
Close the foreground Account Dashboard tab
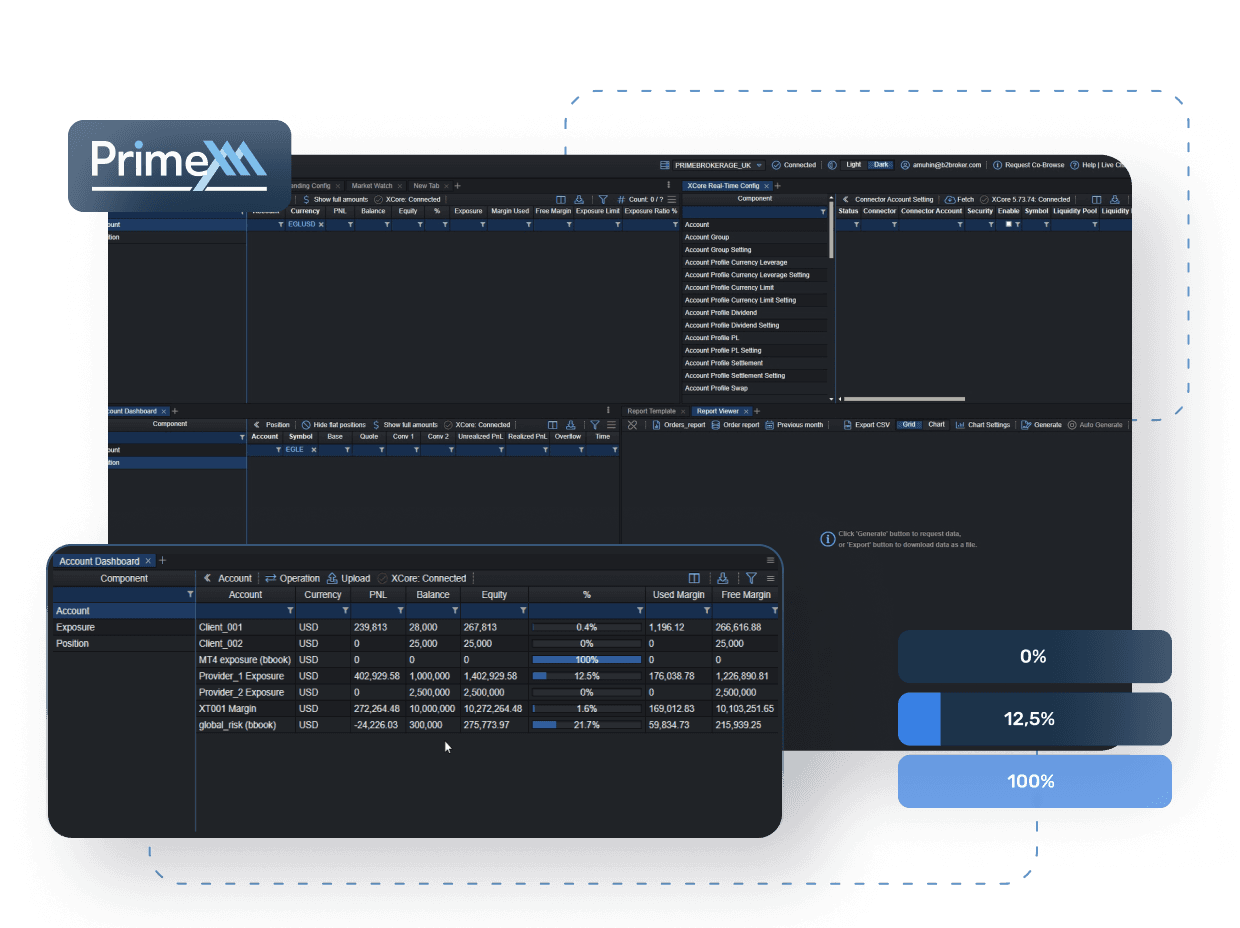pos(148,561)
